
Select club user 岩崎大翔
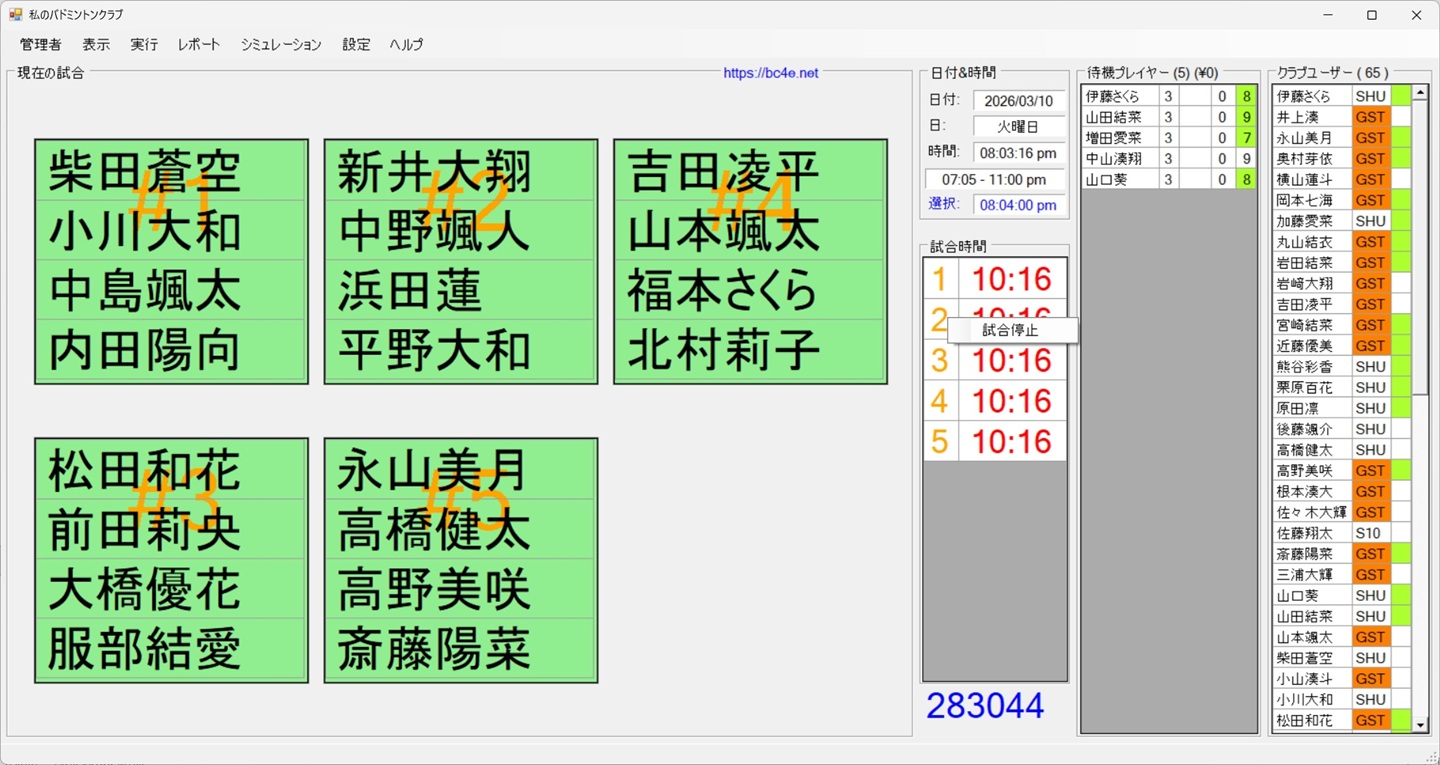[1312, 283]
